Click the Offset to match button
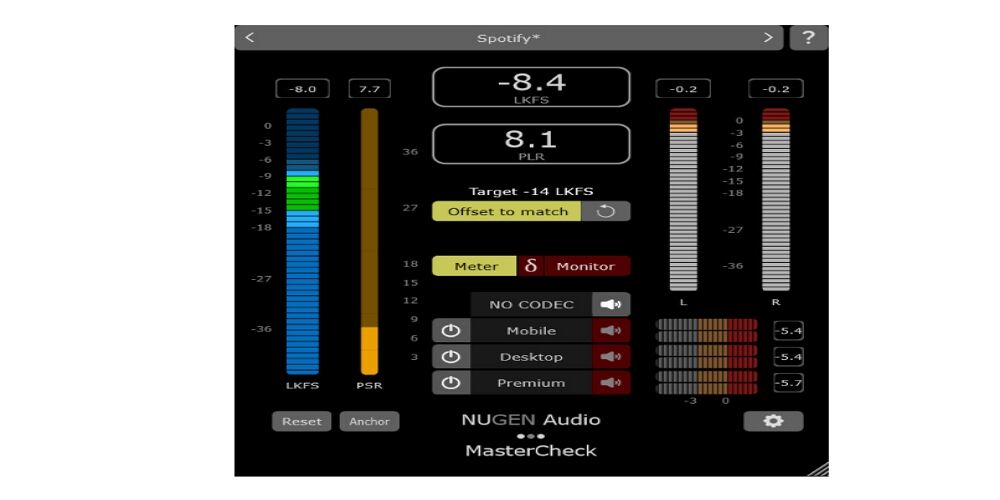Screen dimensions: 1000x500 [506, 211]
